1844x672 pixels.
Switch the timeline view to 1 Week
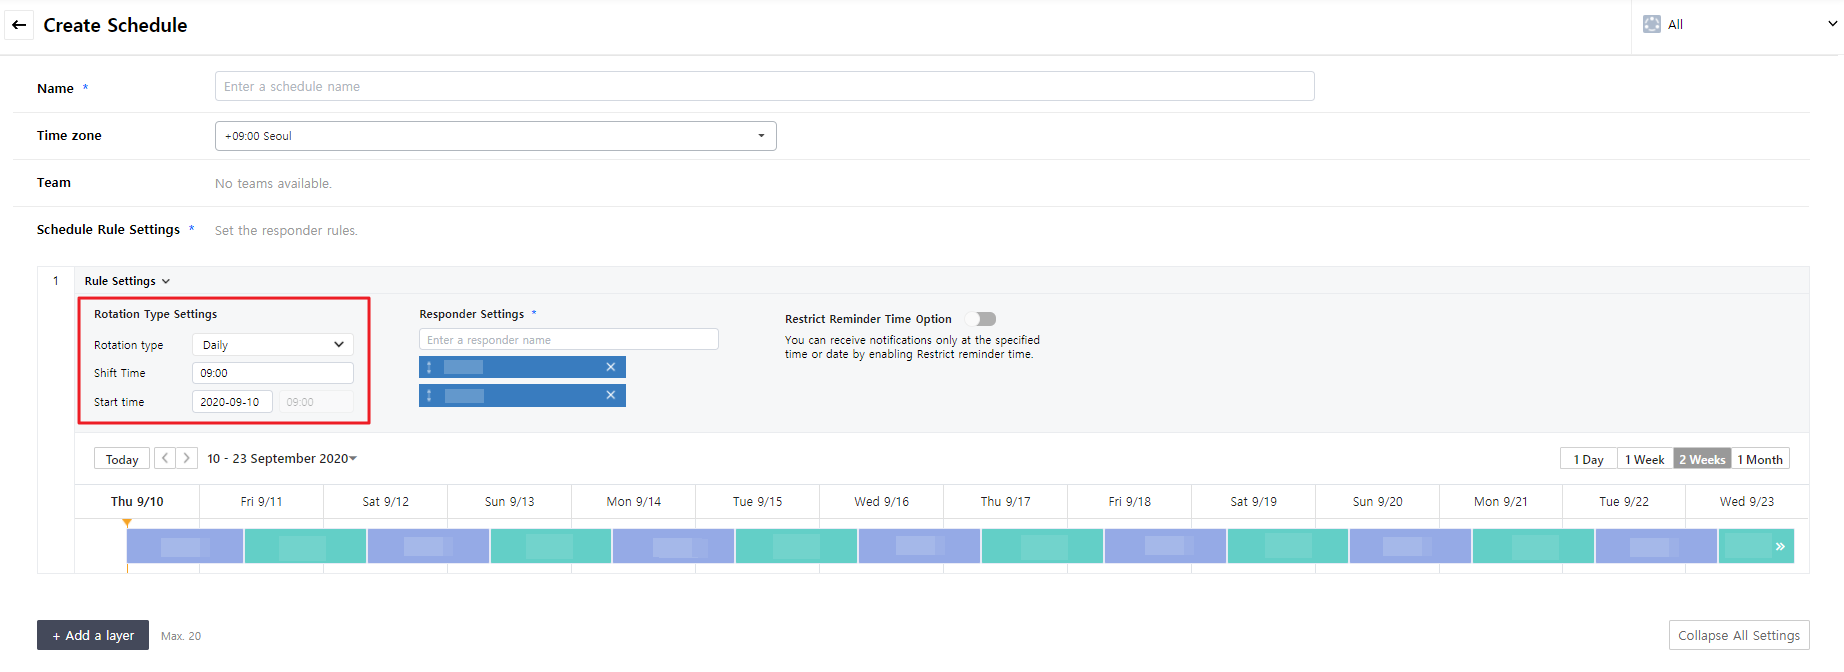click(x=1644, y=459)
